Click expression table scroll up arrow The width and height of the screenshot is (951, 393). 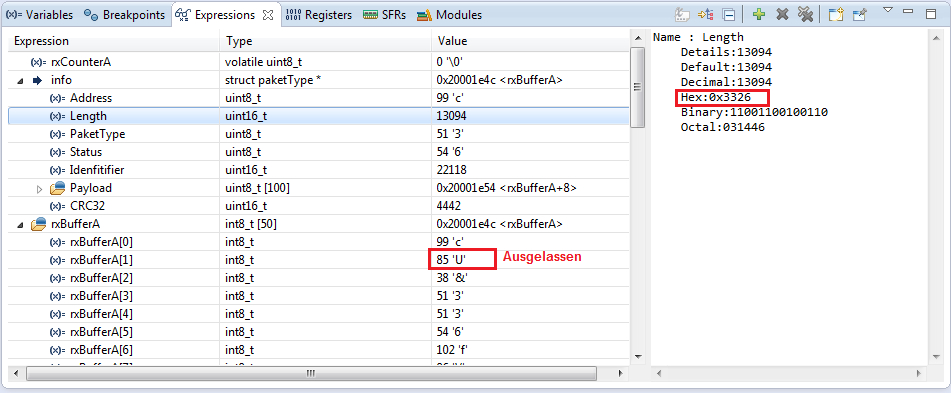pos(637,39)
